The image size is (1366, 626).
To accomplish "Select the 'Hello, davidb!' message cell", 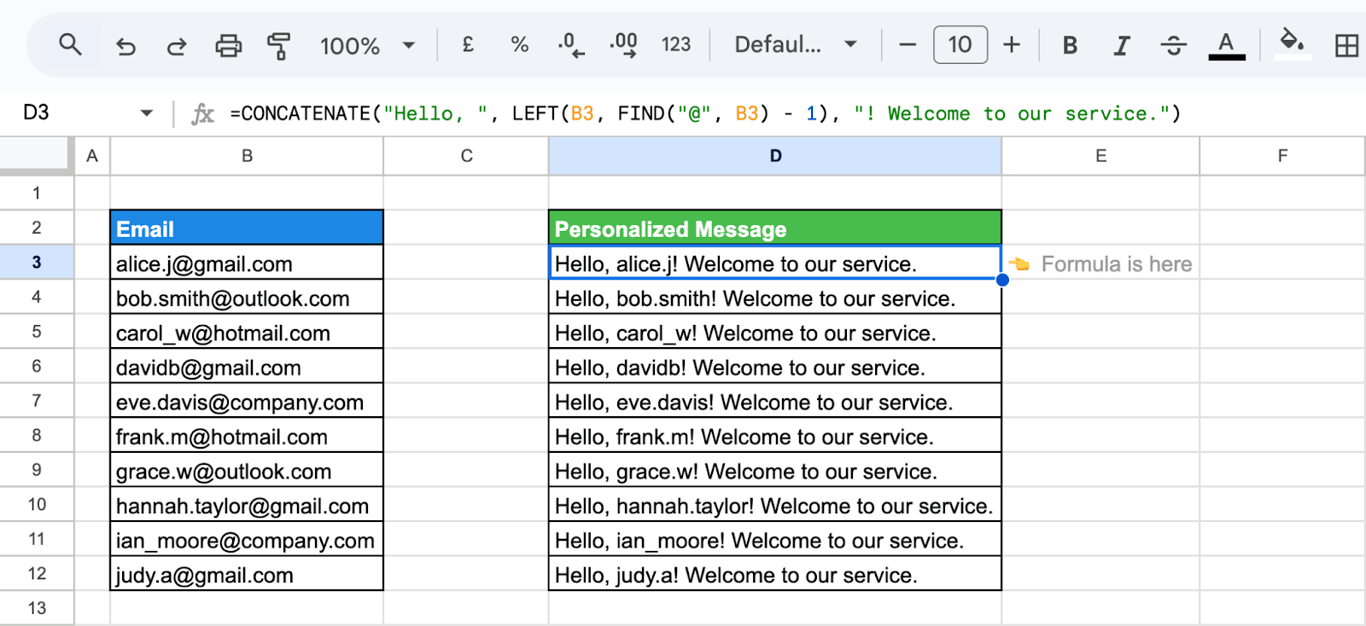I will pos(775,366).
